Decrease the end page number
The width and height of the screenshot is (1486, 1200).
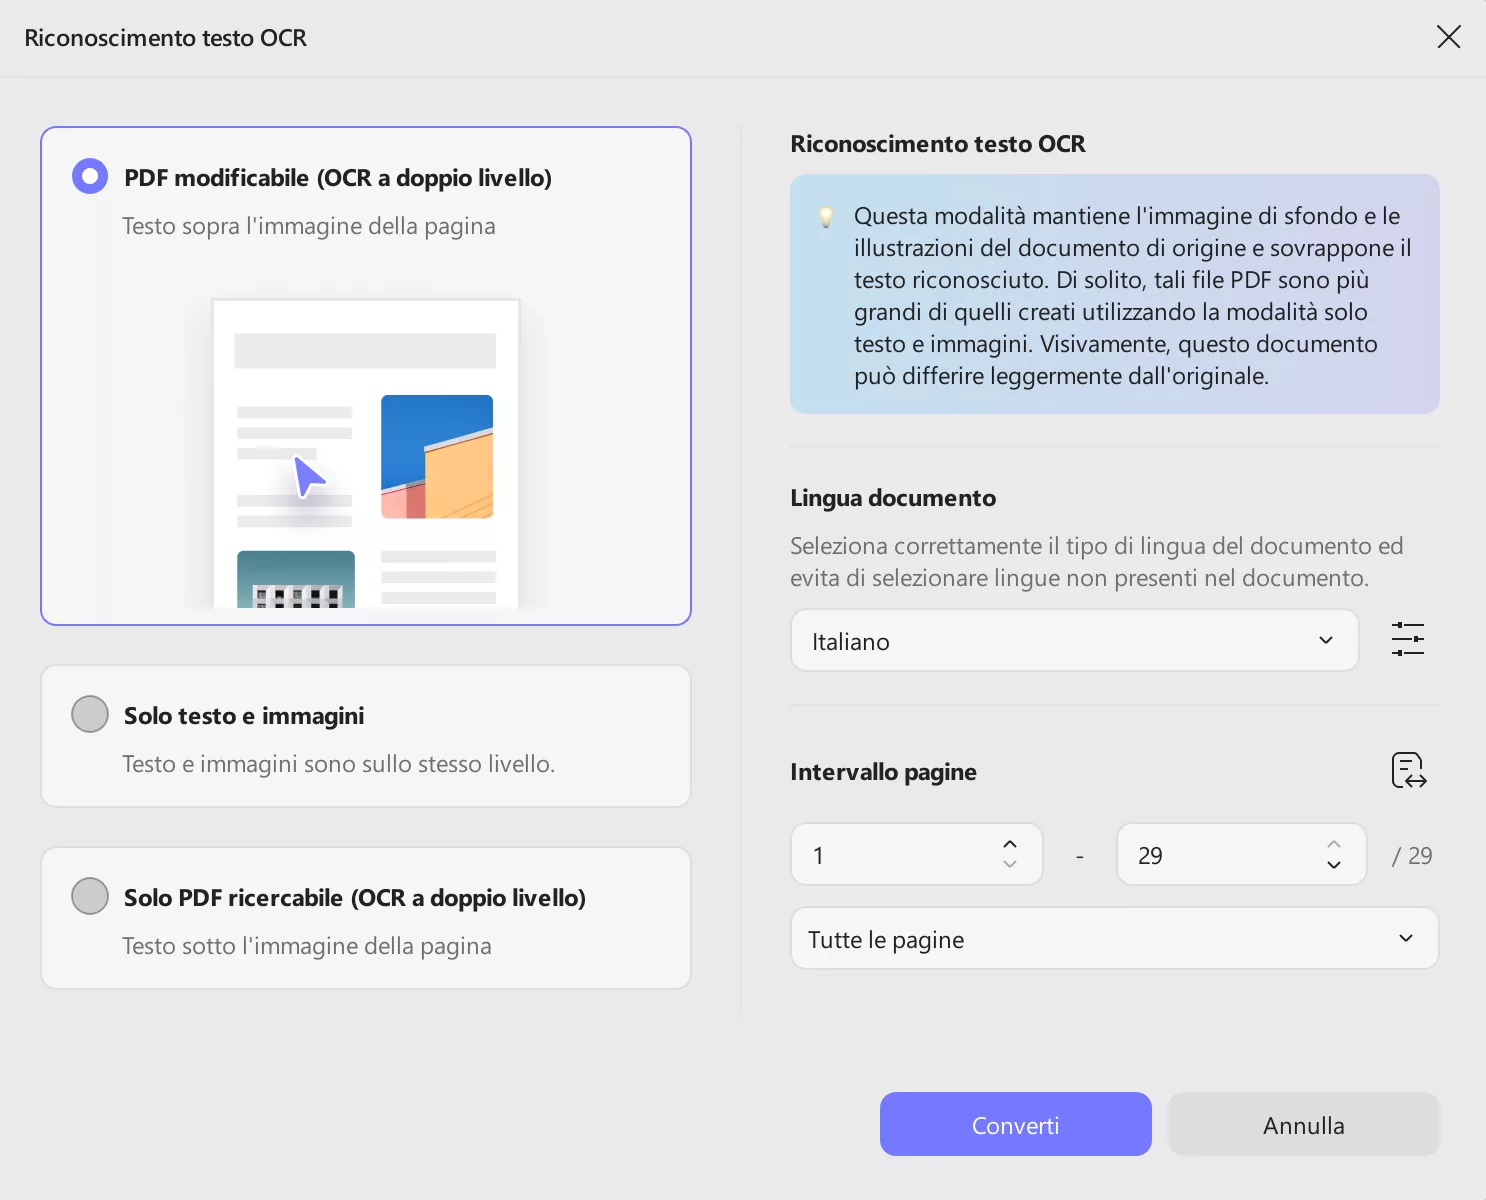tap(1334, 865)
